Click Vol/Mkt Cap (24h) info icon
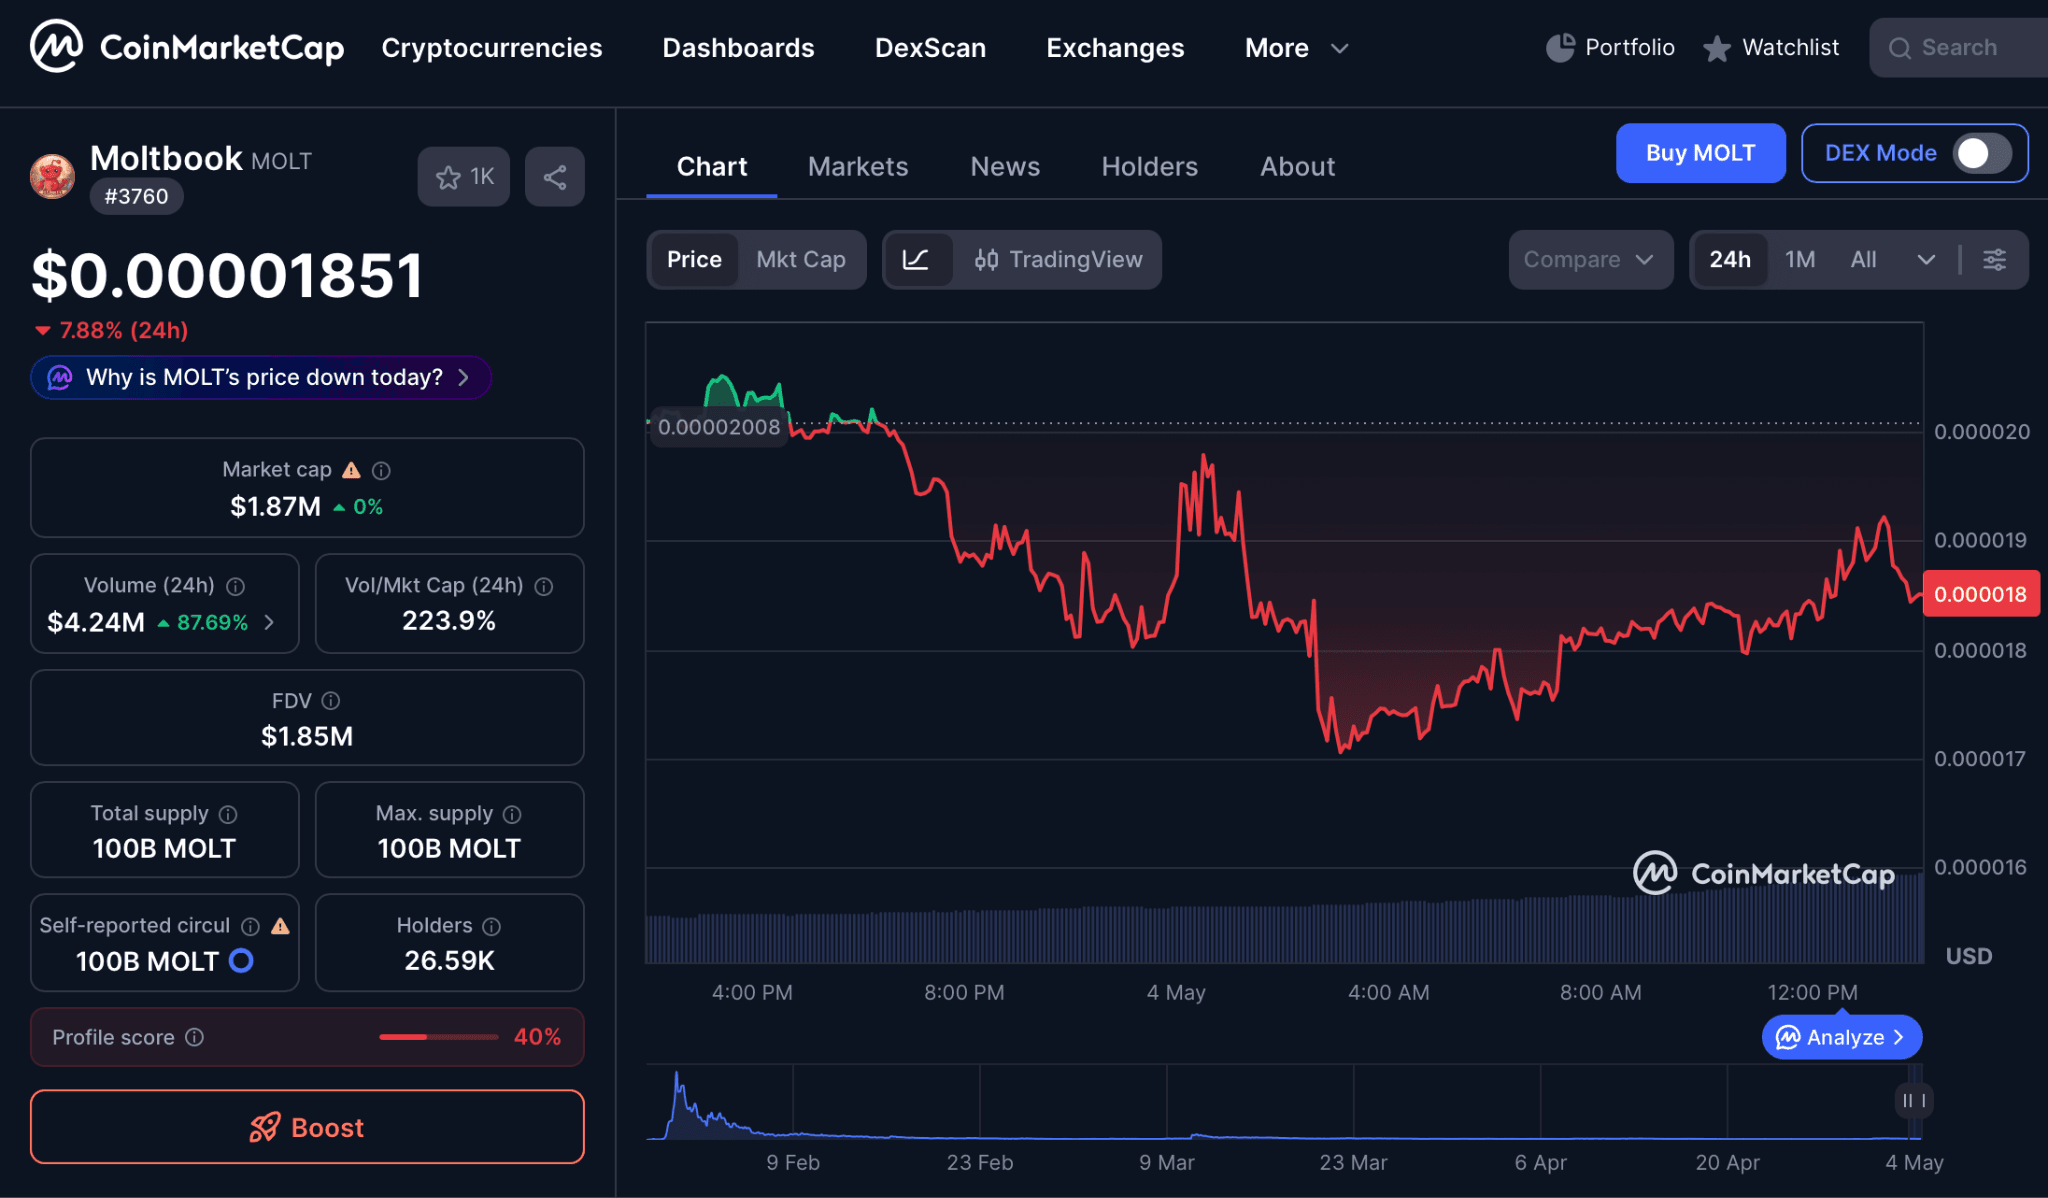This screenshot has height=1198, width=2048. [x=544, y=586]
